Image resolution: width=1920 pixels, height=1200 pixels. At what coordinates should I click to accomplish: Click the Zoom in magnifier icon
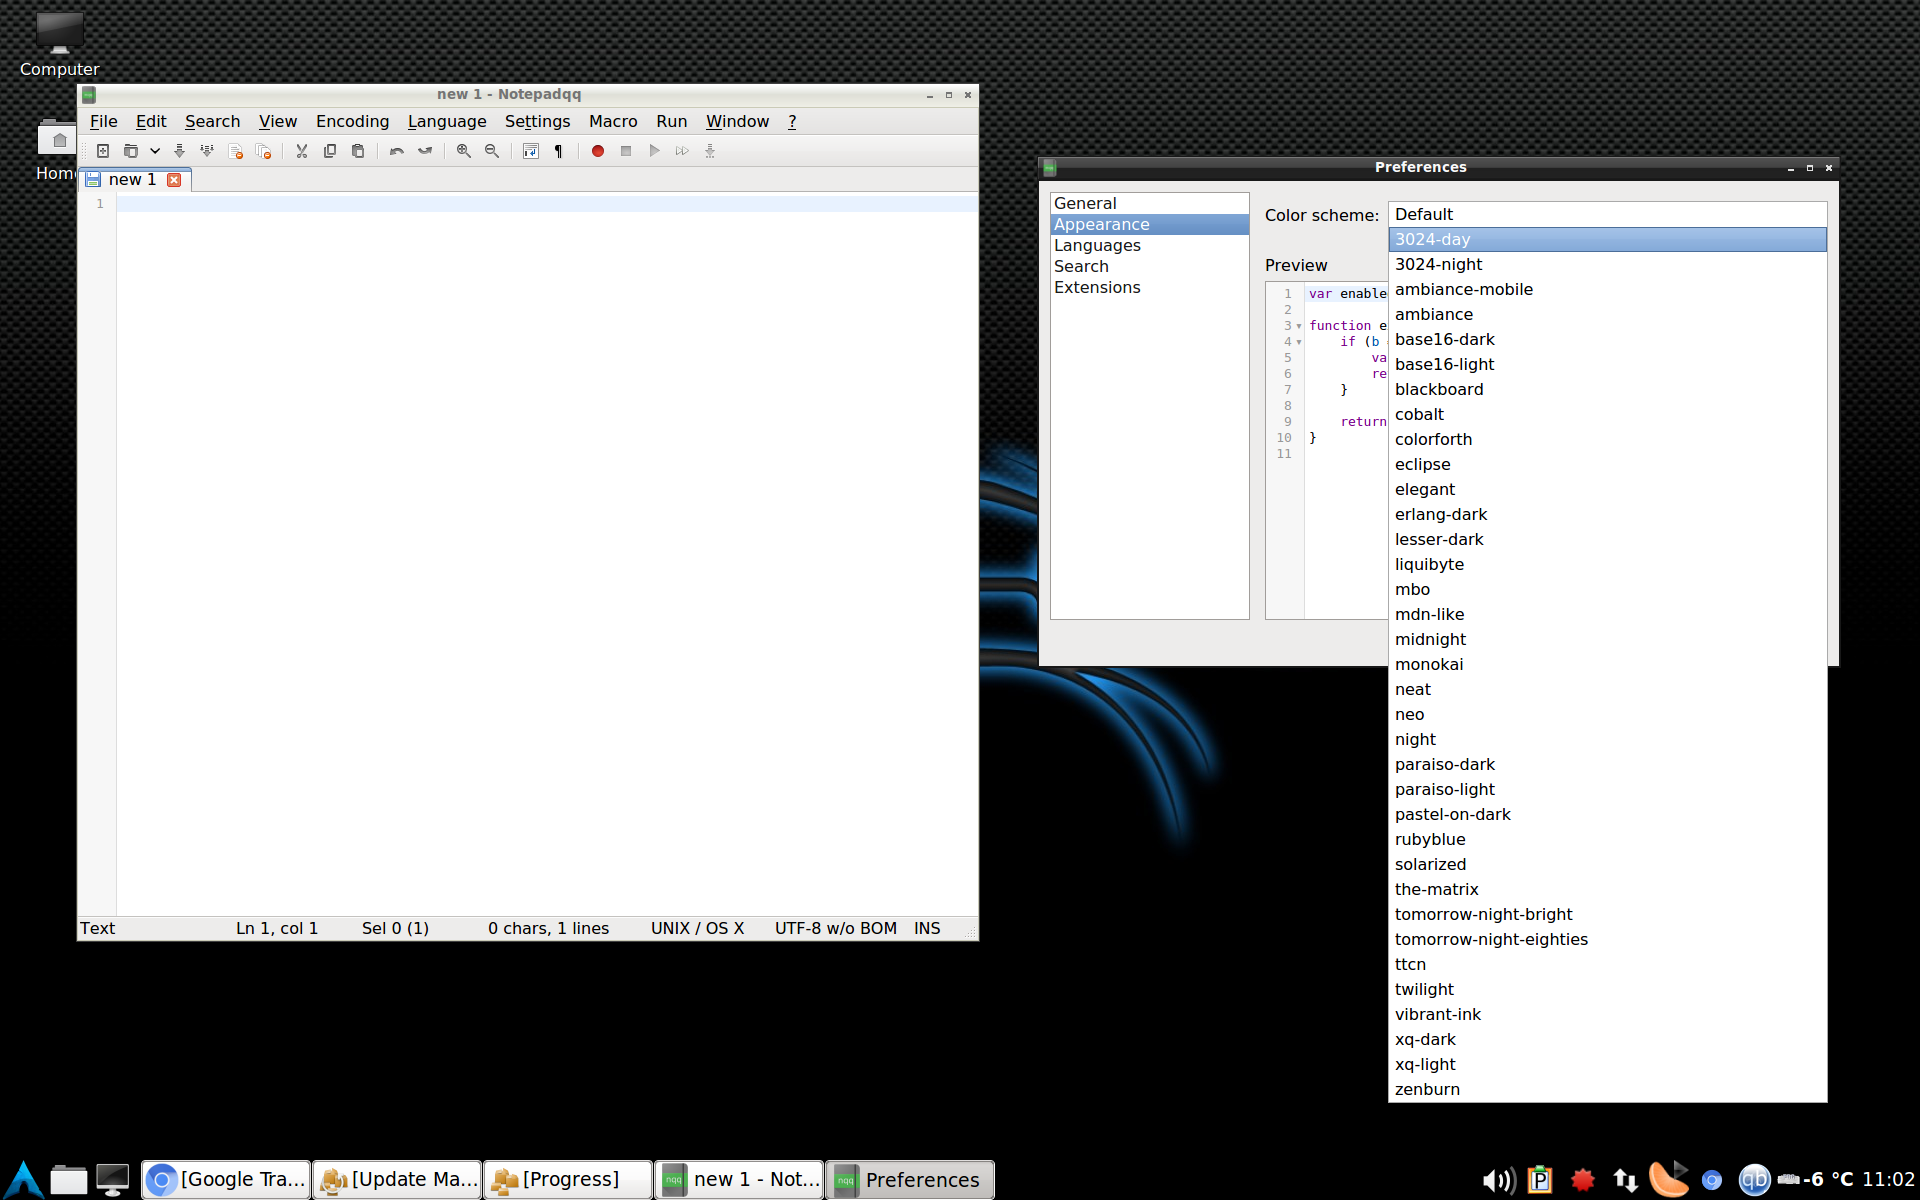(x=463, y=151)
